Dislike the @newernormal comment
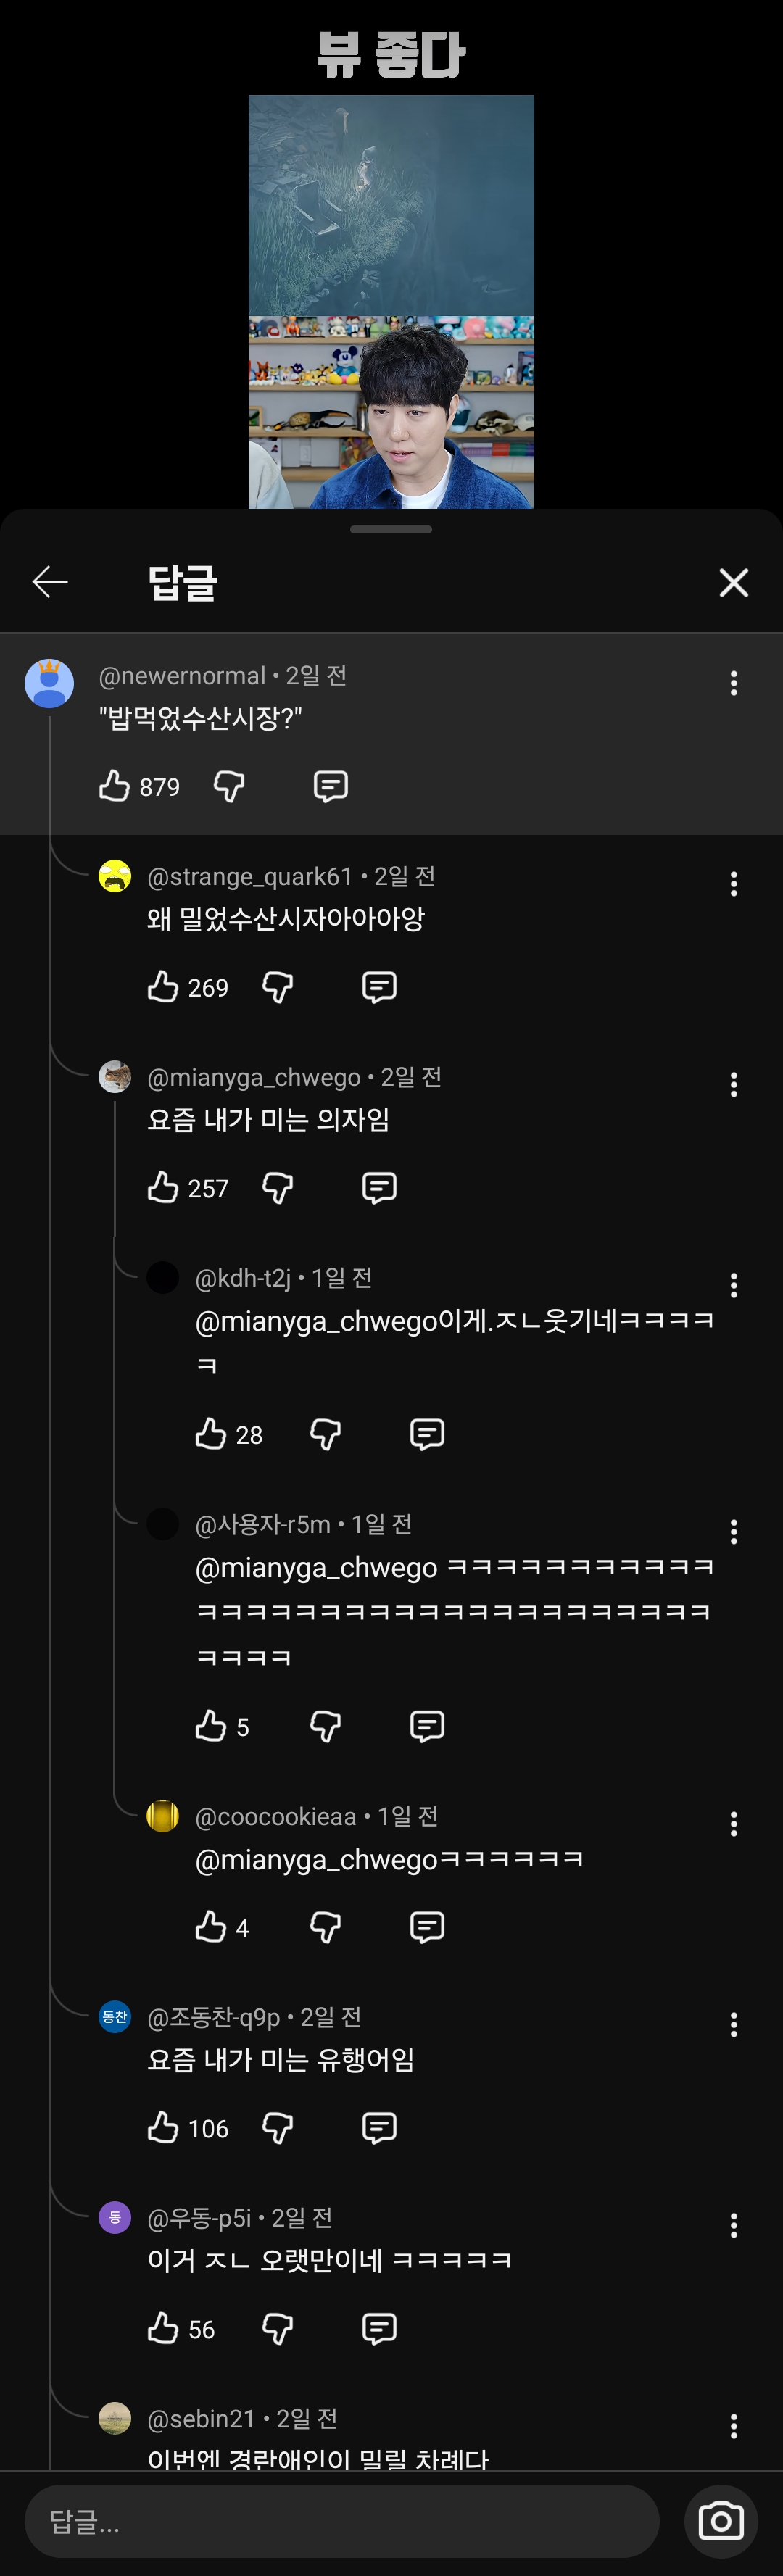The image size is (783, 2576). pos(229,786)
